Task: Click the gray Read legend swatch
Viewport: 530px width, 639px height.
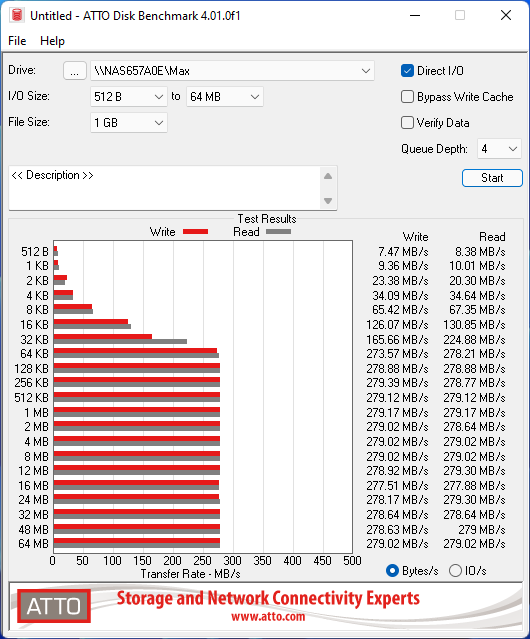Action: click(278, 231)
